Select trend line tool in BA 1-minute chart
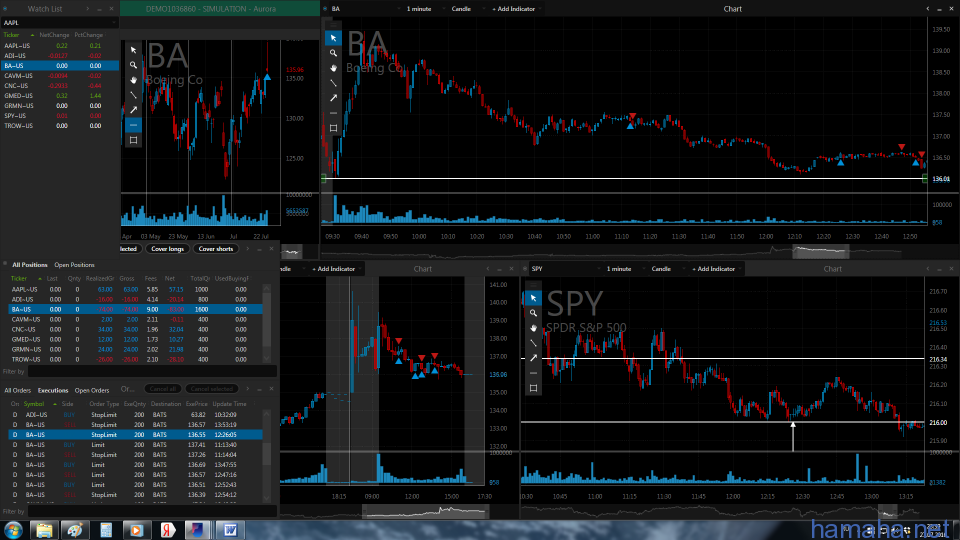Viewport: 960px width, 540px height. click(x=333, y=83)
